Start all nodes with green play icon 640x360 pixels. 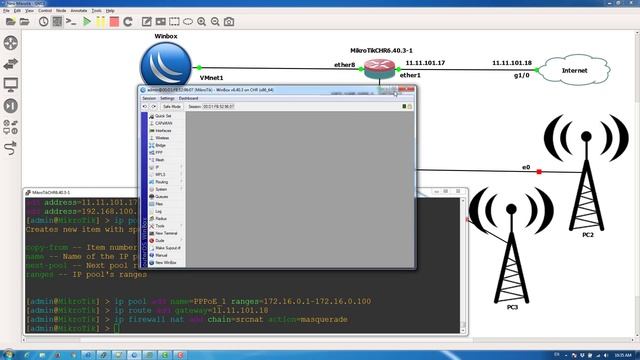(x=87, y=22)
